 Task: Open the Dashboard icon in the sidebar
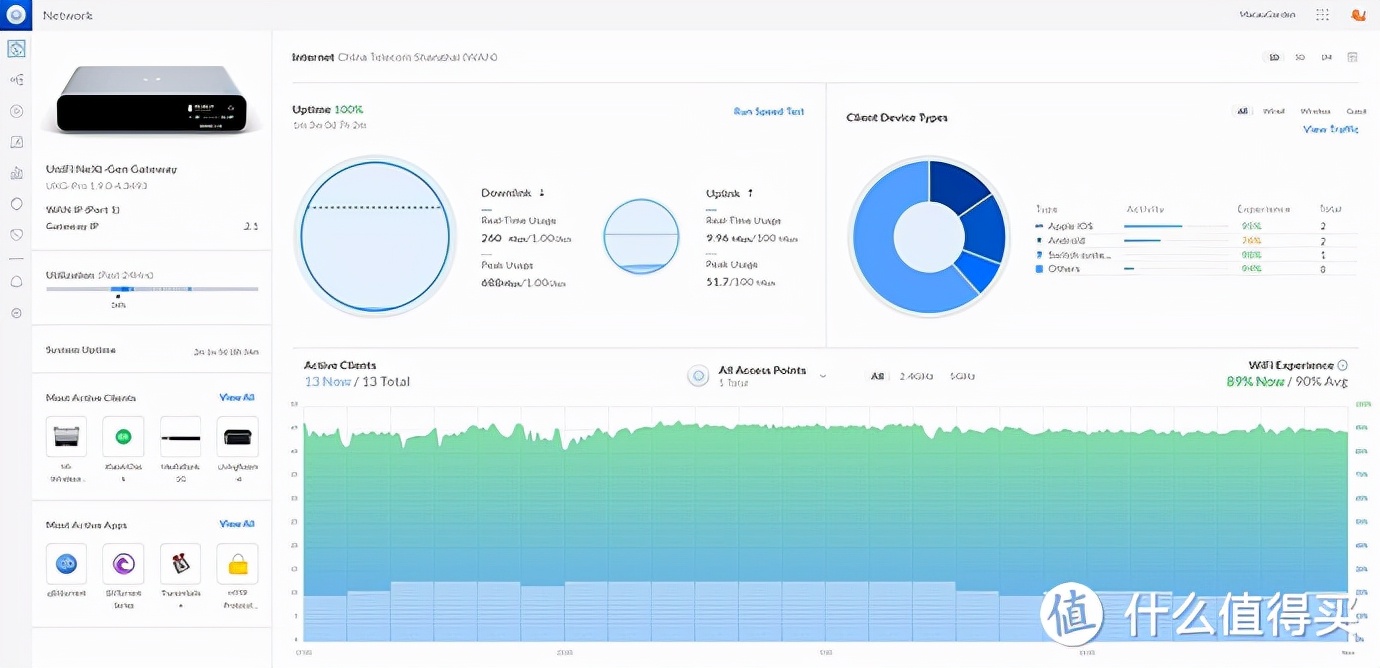[16, 49]
